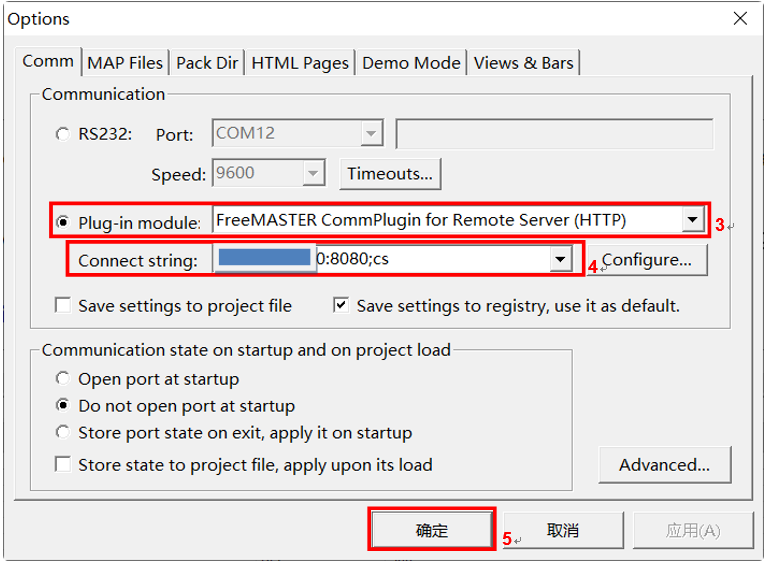766x561 pixels.
Task: Expand the Plug-in module dropdown list
Action: [691, 220]
